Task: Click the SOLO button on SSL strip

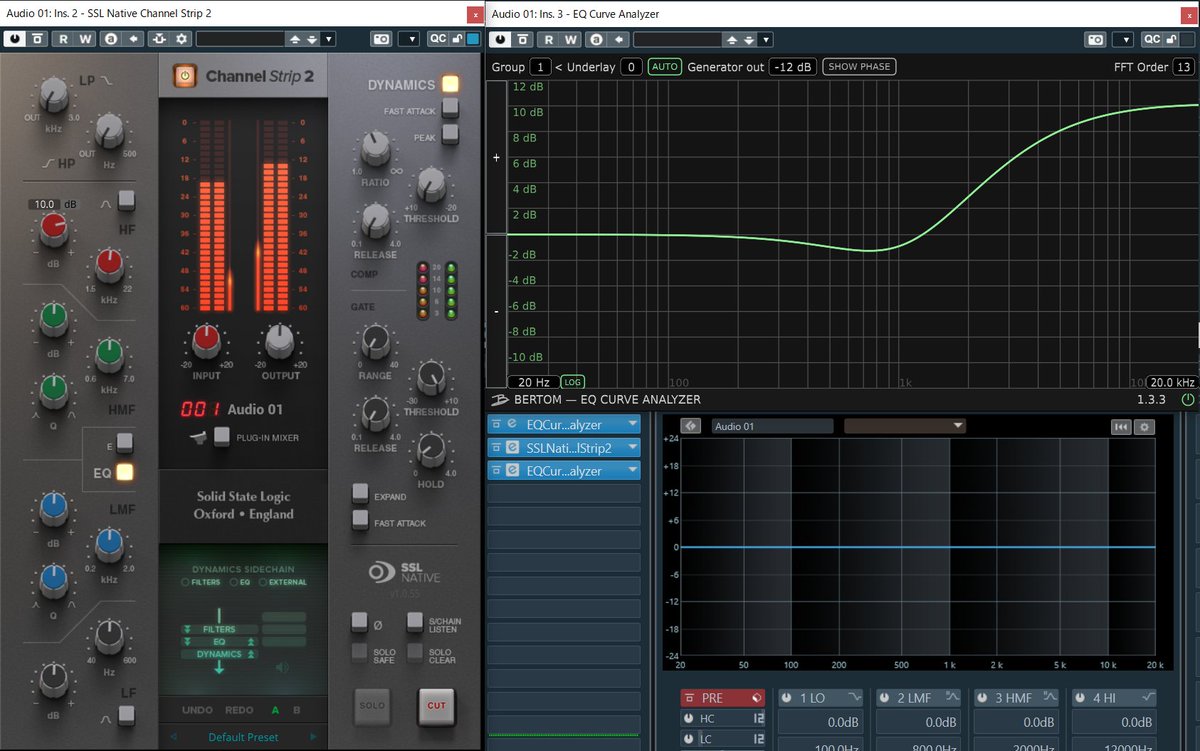Action: pos(371,705)
